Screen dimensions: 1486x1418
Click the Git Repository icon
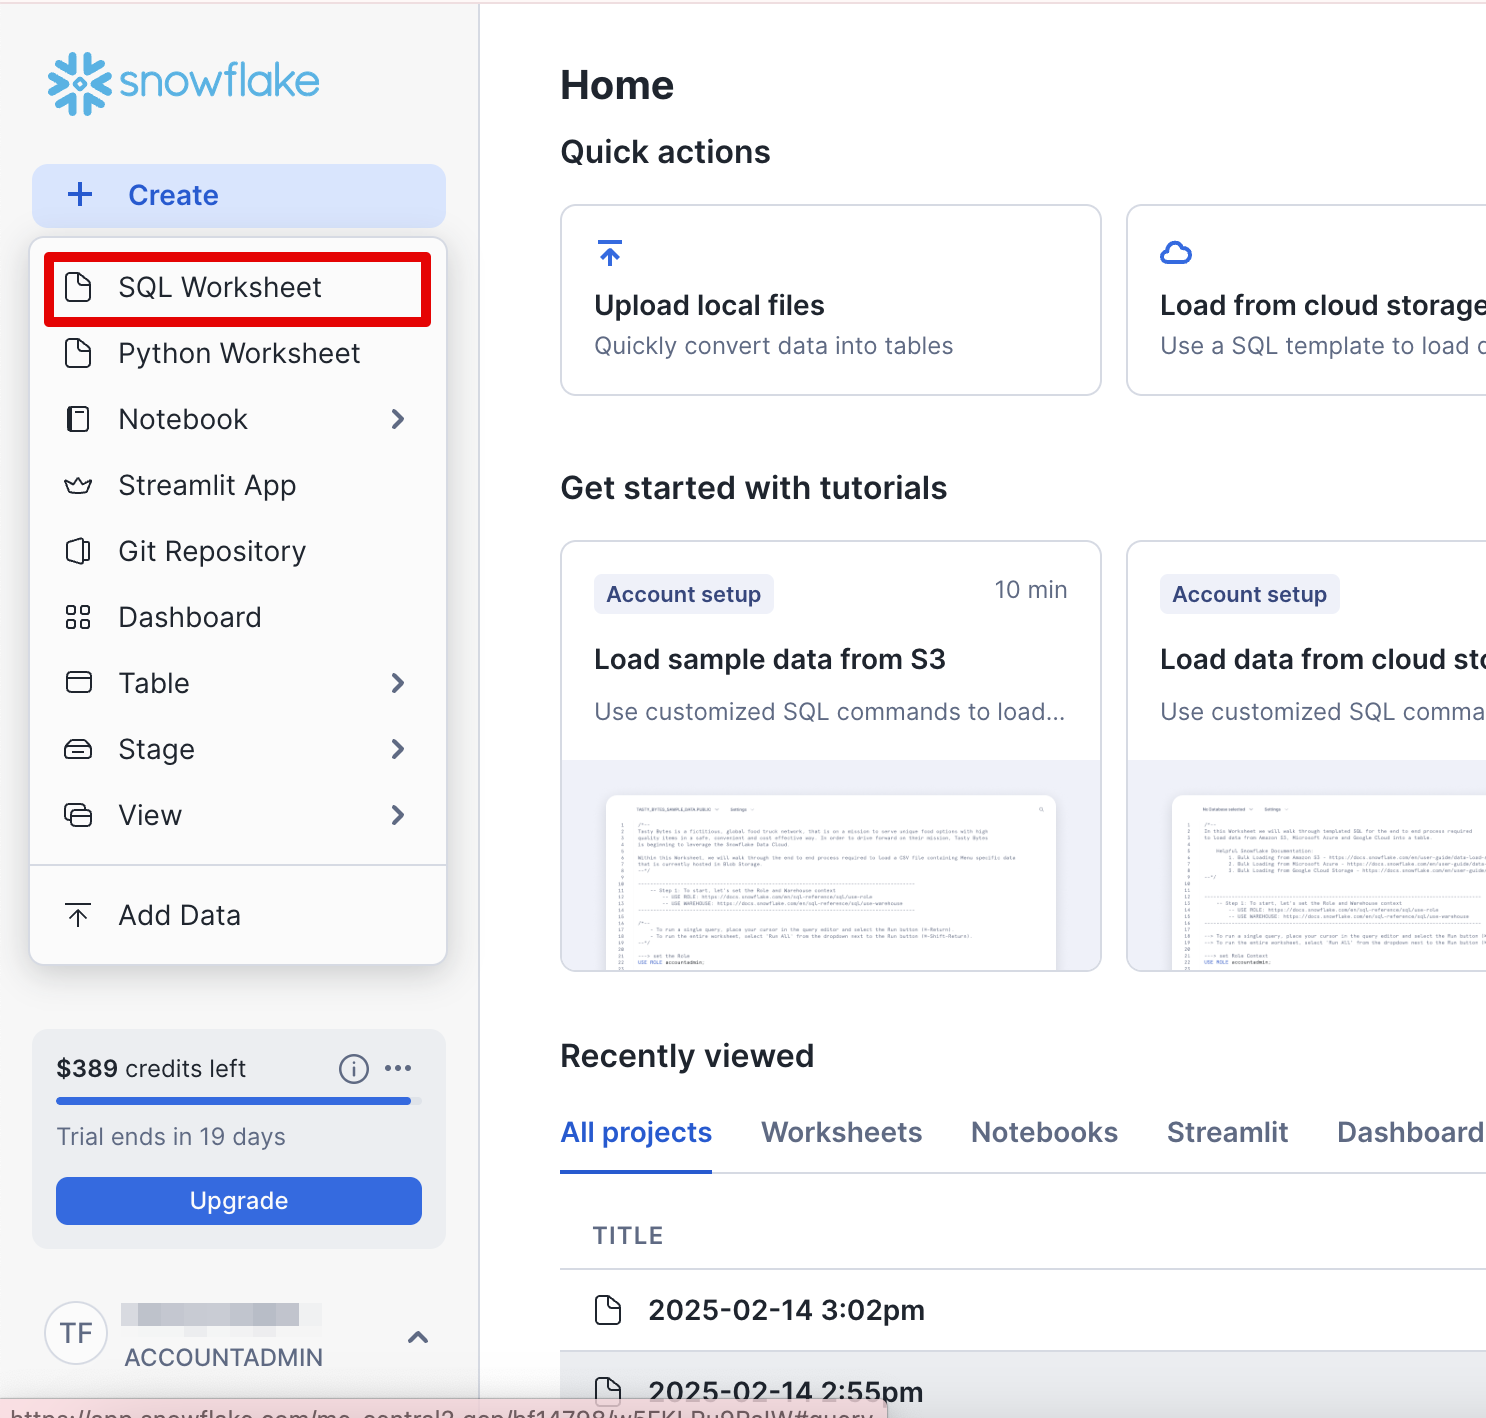(78, 552)
